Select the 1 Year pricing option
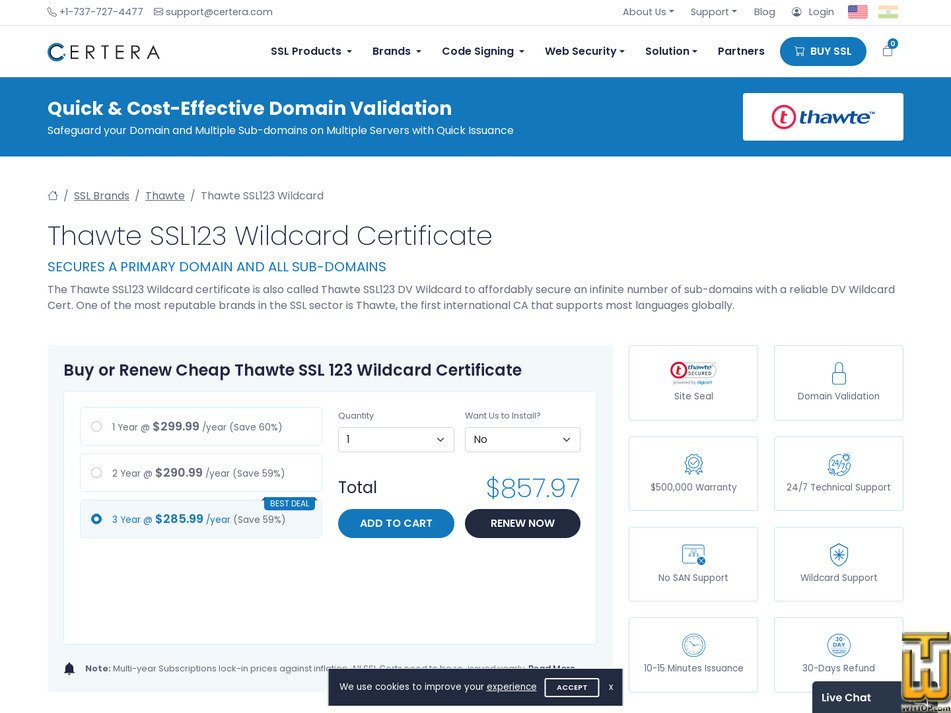The width and height of the screenshot is (951, 713). [96, 426]
